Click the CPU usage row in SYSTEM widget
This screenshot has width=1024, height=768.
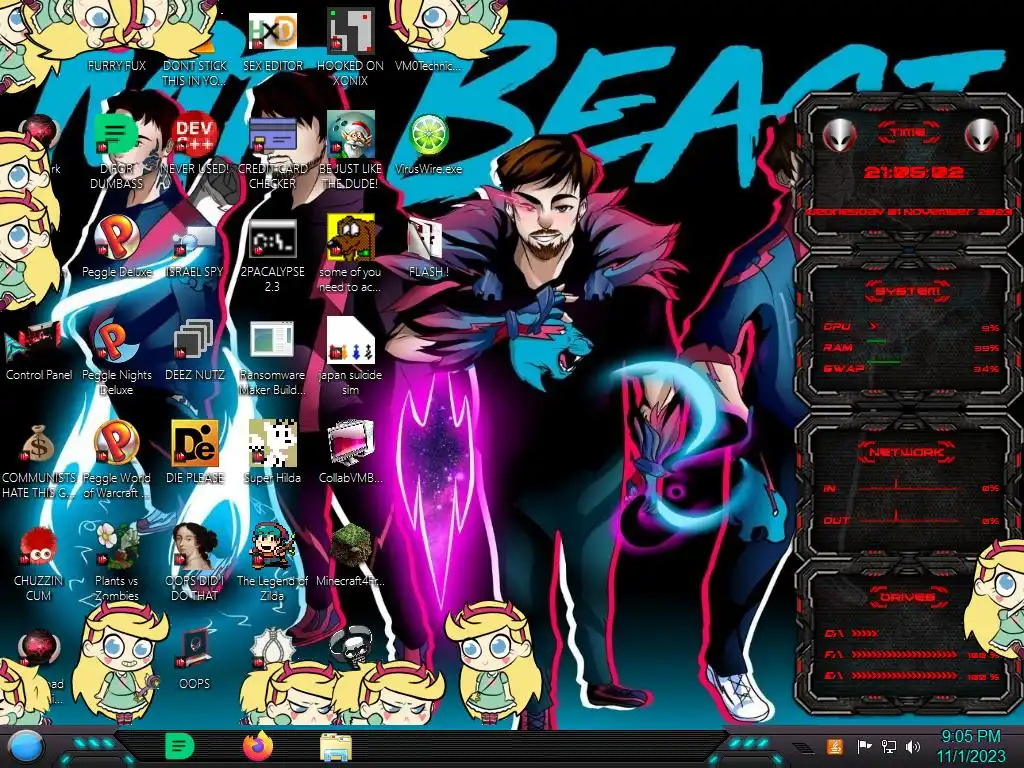coord(910,327)
